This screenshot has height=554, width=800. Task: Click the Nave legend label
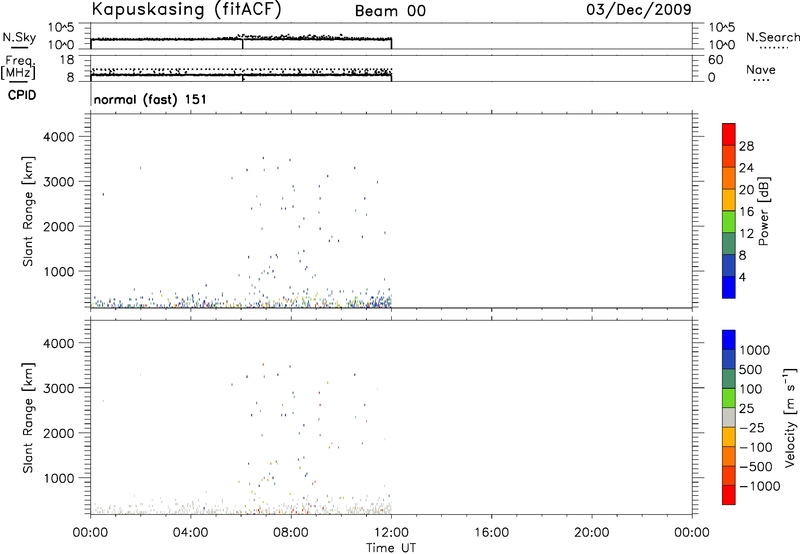(x=761, y=70)
